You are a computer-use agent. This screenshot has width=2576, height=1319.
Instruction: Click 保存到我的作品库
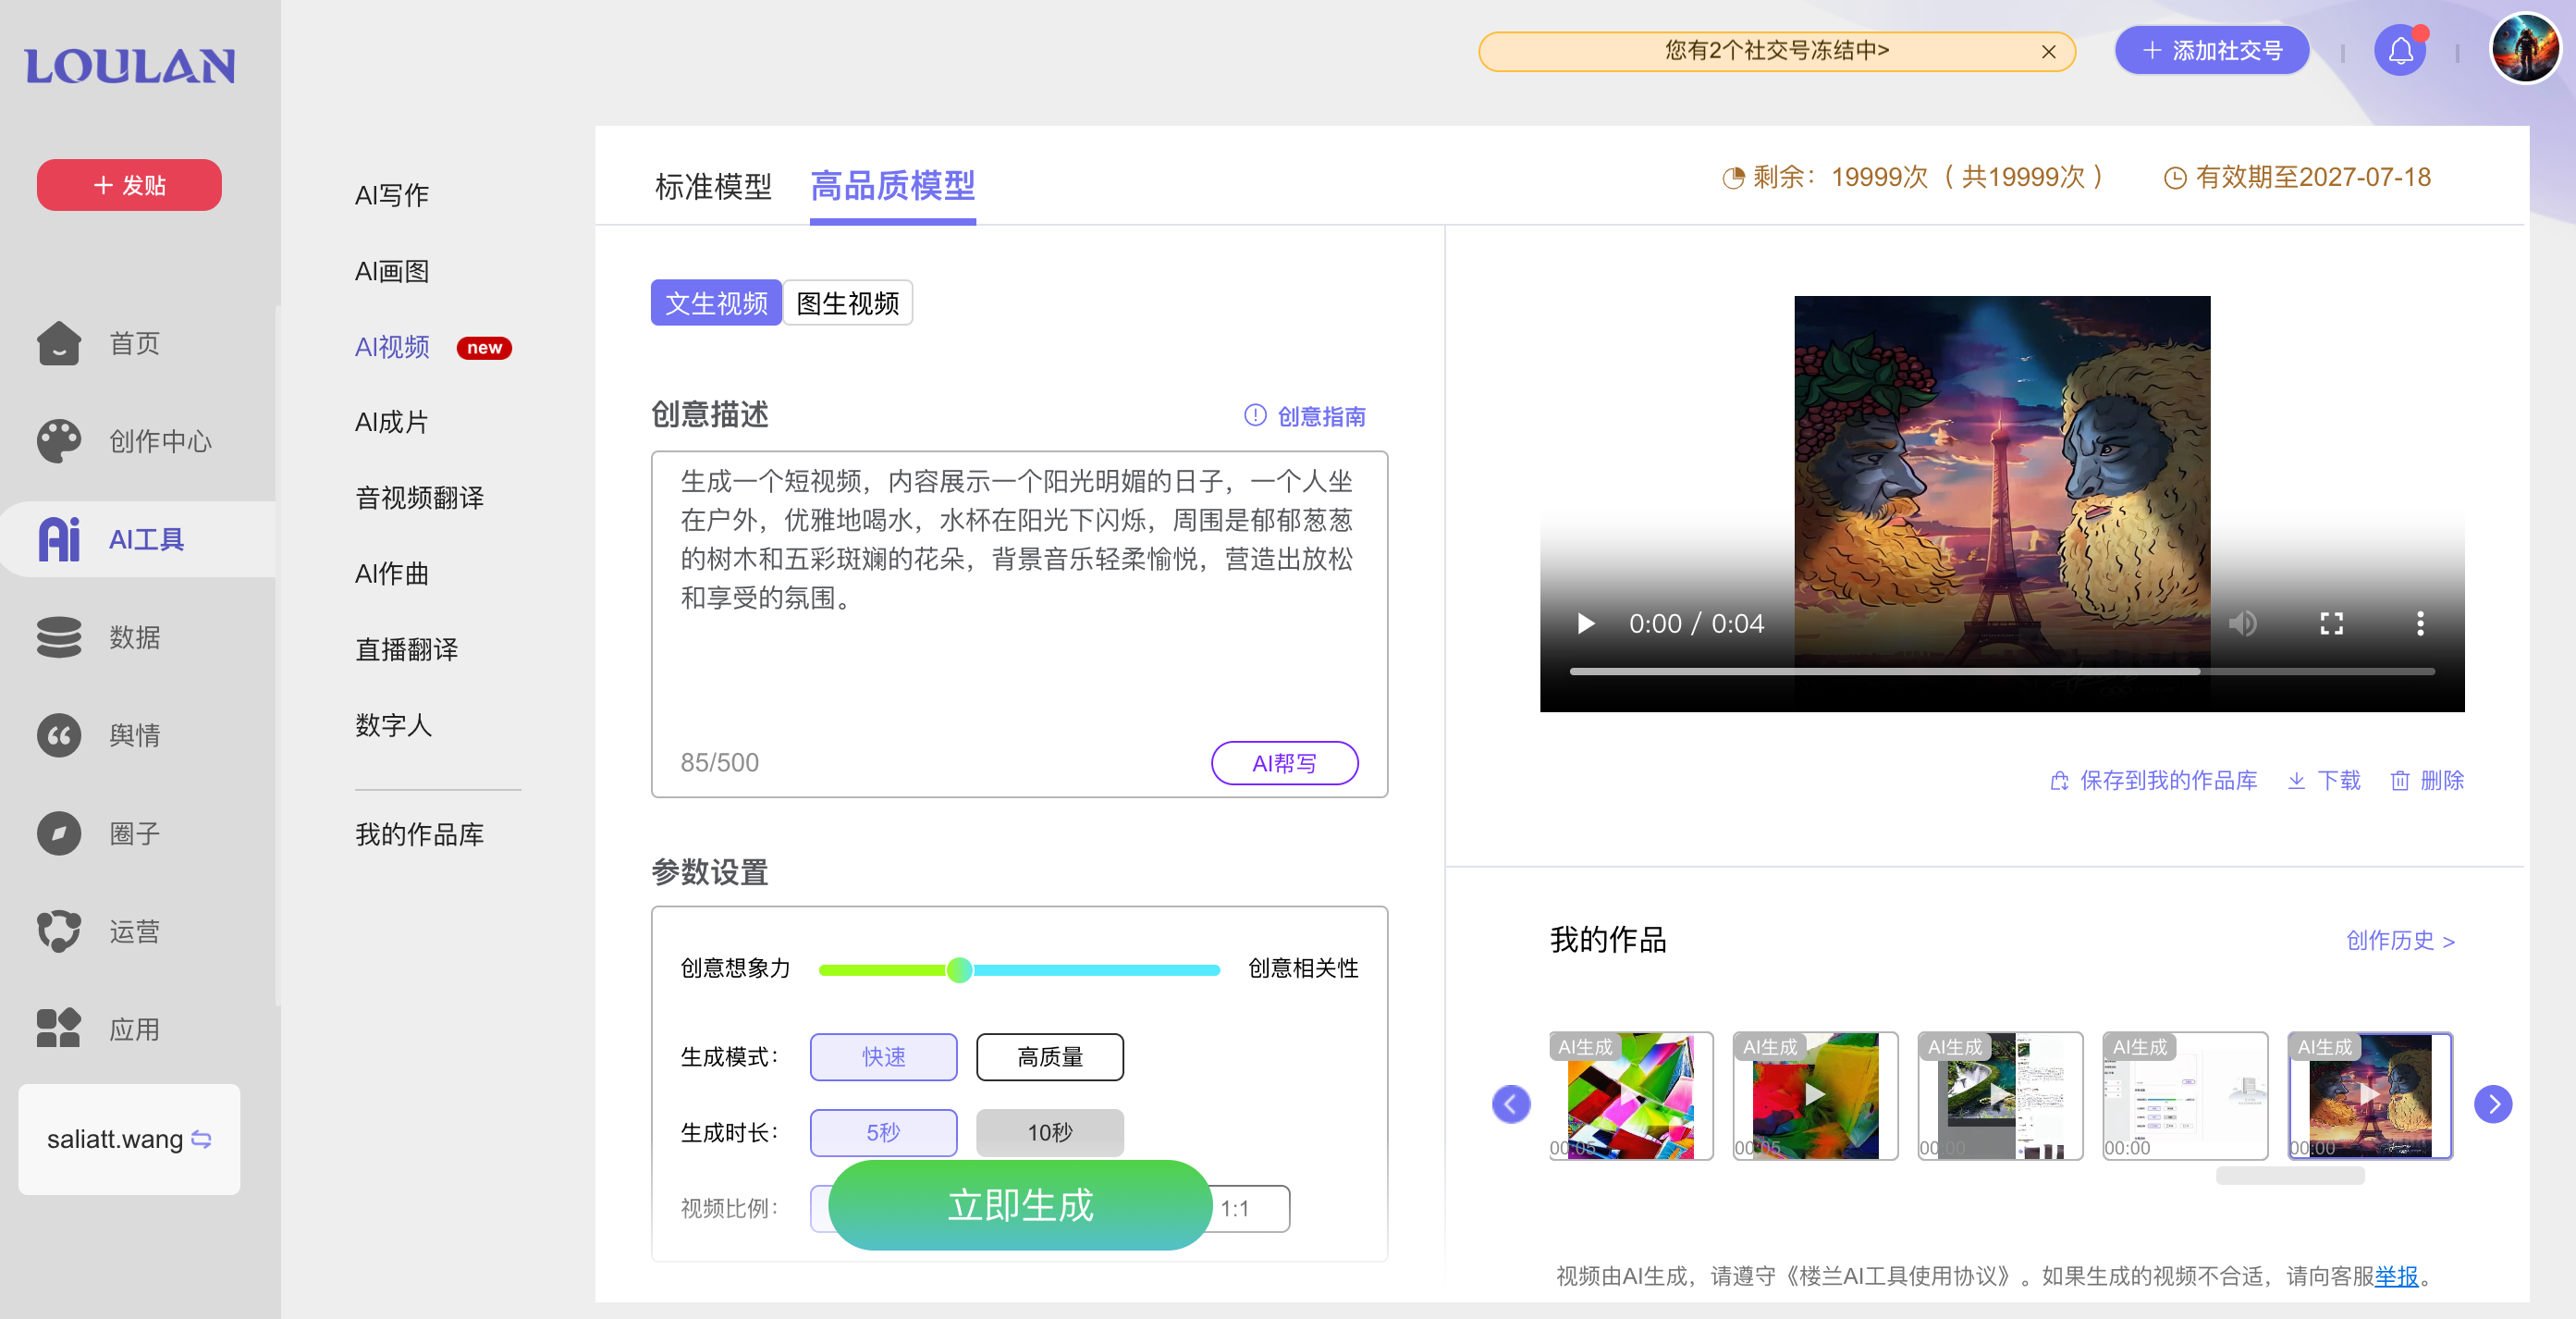(2153, 780)
